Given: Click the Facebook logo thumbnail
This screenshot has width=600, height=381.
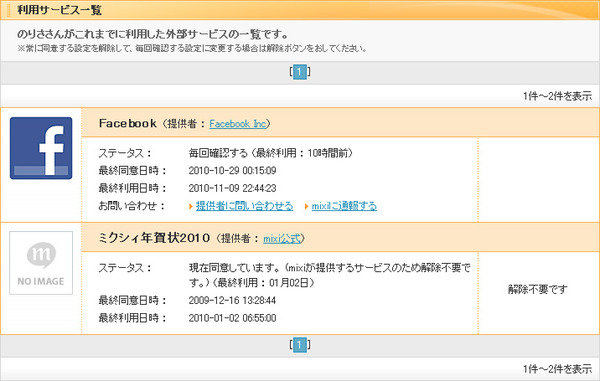Looking at the screenshot, I should coord(41,148).
